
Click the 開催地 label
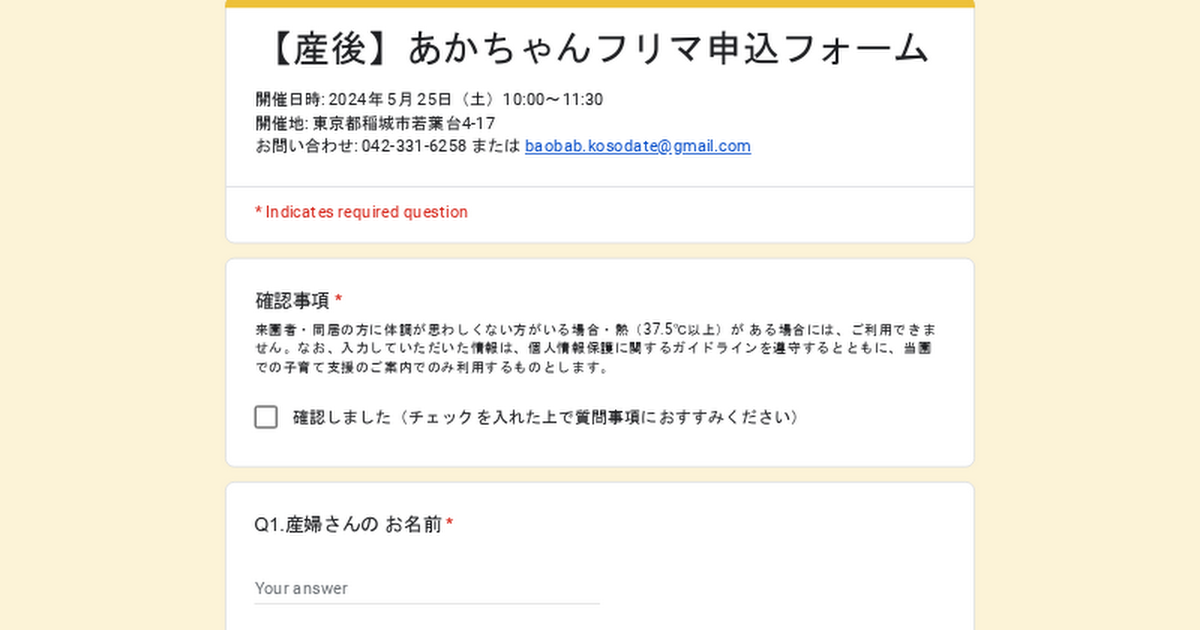pyautogui.click(x=281, y=123)
